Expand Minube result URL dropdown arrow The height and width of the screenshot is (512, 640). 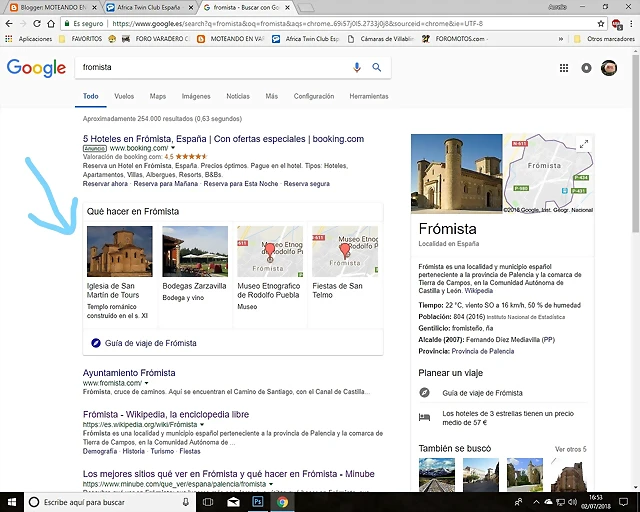[x=271, y=484]
